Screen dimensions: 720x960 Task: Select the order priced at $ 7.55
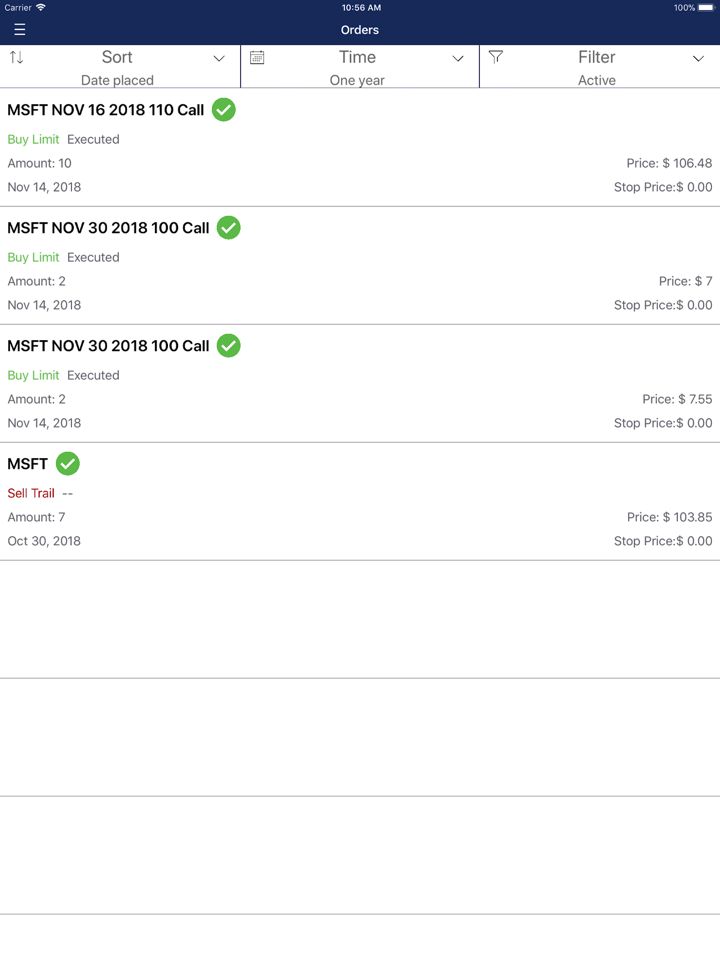360,385
